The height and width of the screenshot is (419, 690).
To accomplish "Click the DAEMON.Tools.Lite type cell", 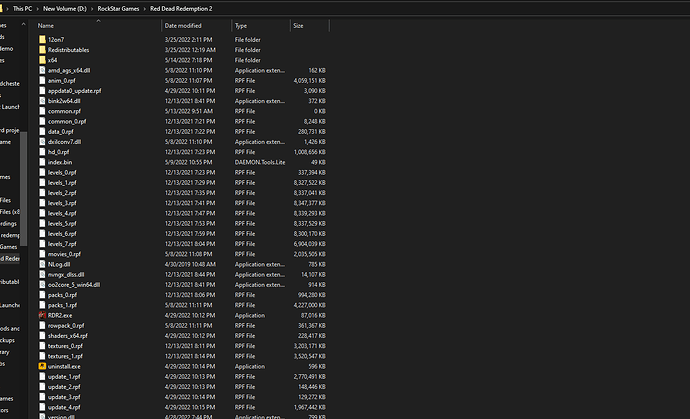I will (x=260, y=162).
